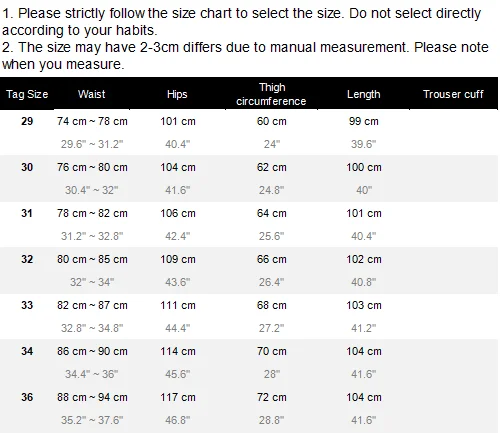Select tag size 36 row label
The image size is (500, 433).
click(27, 397)
